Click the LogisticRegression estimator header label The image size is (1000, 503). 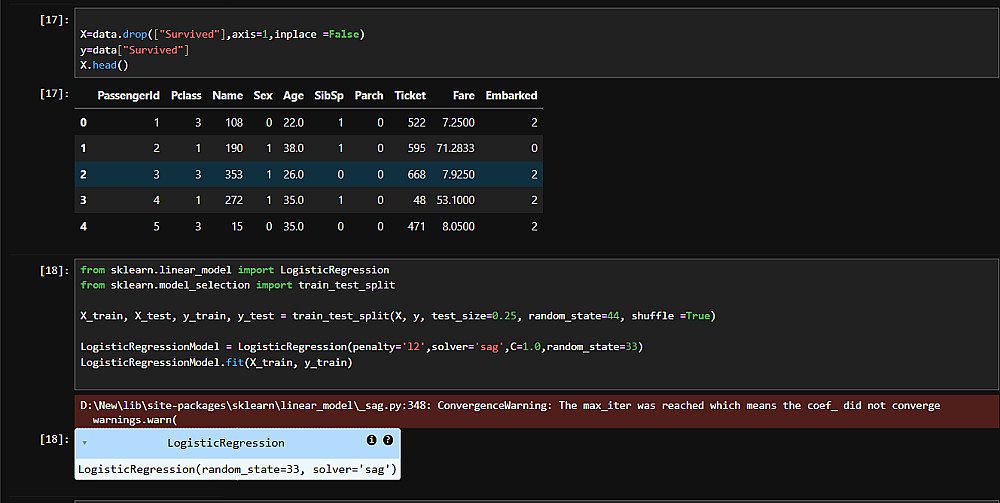coord(225,442)
